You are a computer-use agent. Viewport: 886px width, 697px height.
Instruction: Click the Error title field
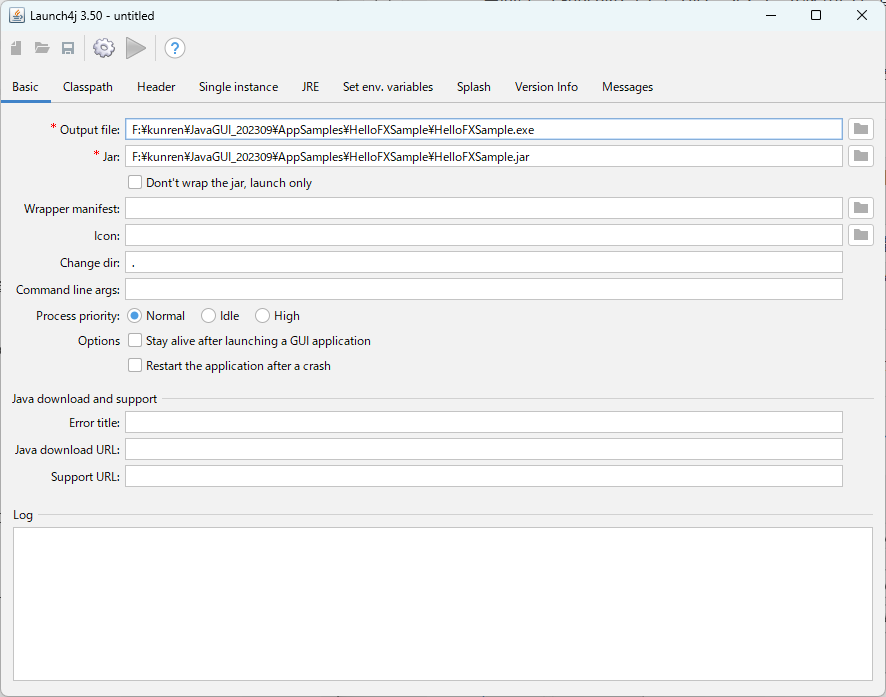pos(484,422)
